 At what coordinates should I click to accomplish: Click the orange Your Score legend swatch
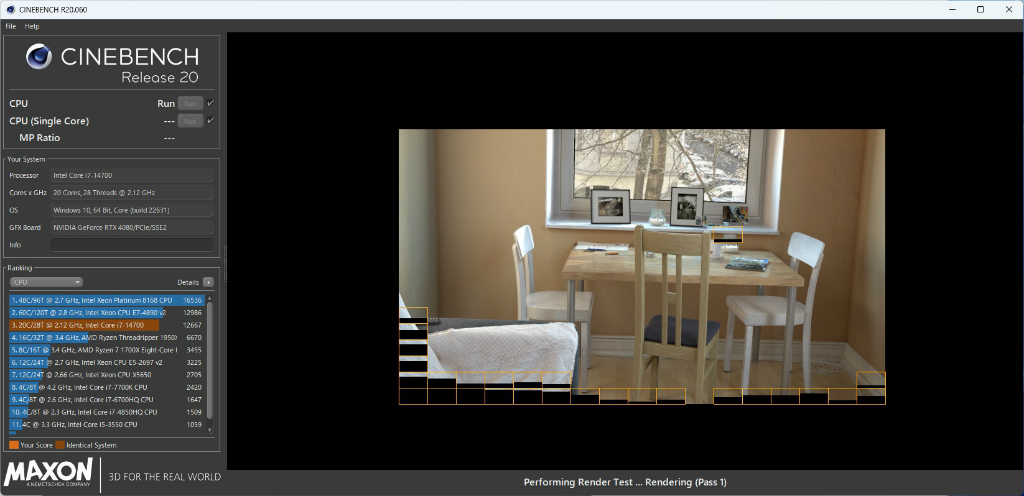click(x=14, y=445)
